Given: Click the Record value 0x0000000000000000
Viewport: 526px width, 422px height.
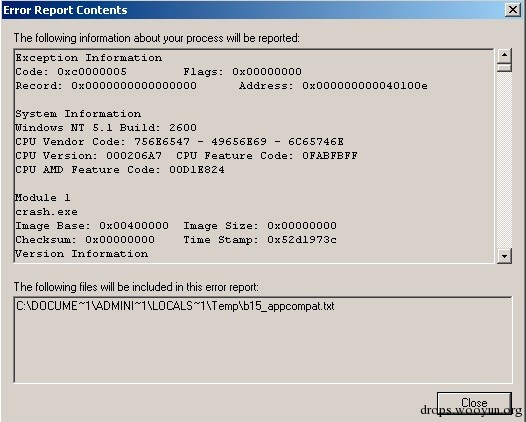Looking at the screenshot, I should [134, 86].
